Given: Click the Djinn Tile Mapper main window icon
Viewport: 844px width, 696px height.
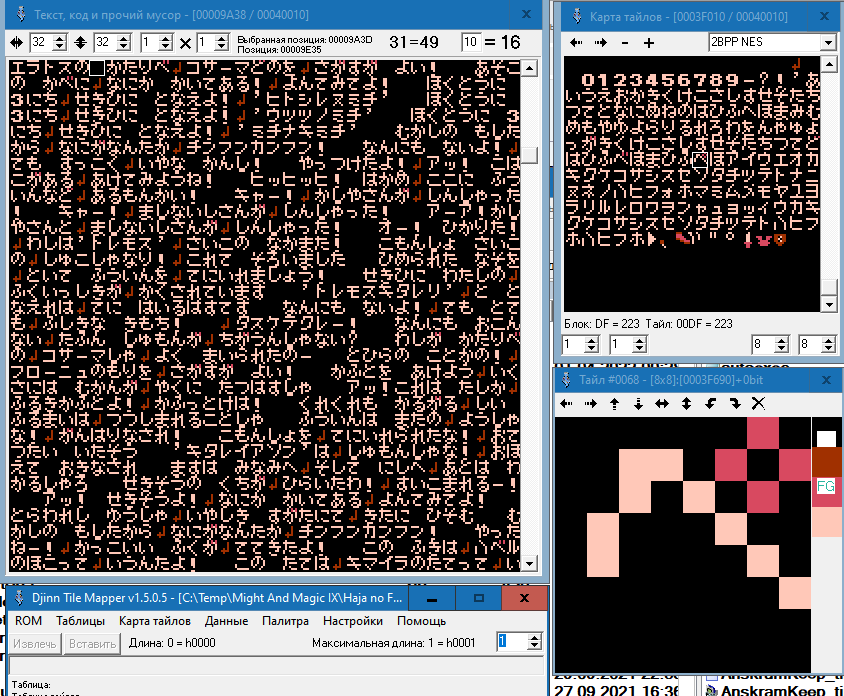Looking at the screenshot, I should [x=19, y=598].
